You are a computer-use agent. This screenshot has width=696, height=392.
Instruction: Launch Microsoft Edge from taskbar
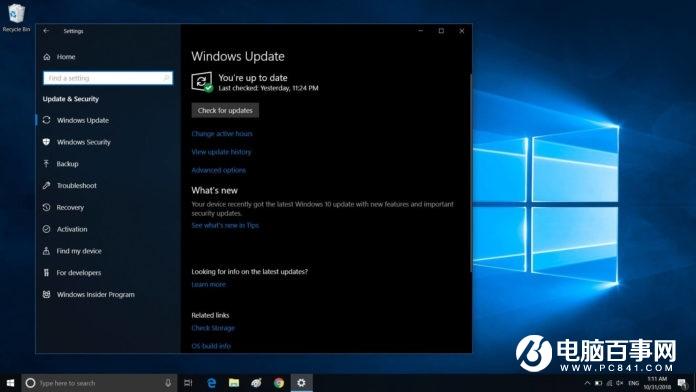tap(212, 383)
